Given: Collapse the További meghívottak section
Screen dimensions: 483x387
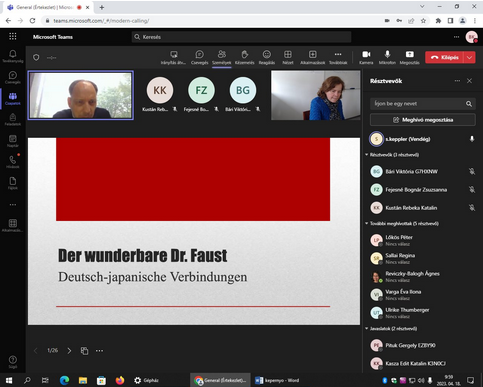Looking at the screenshot, I should pyautogui.click(x=367, y=223).
